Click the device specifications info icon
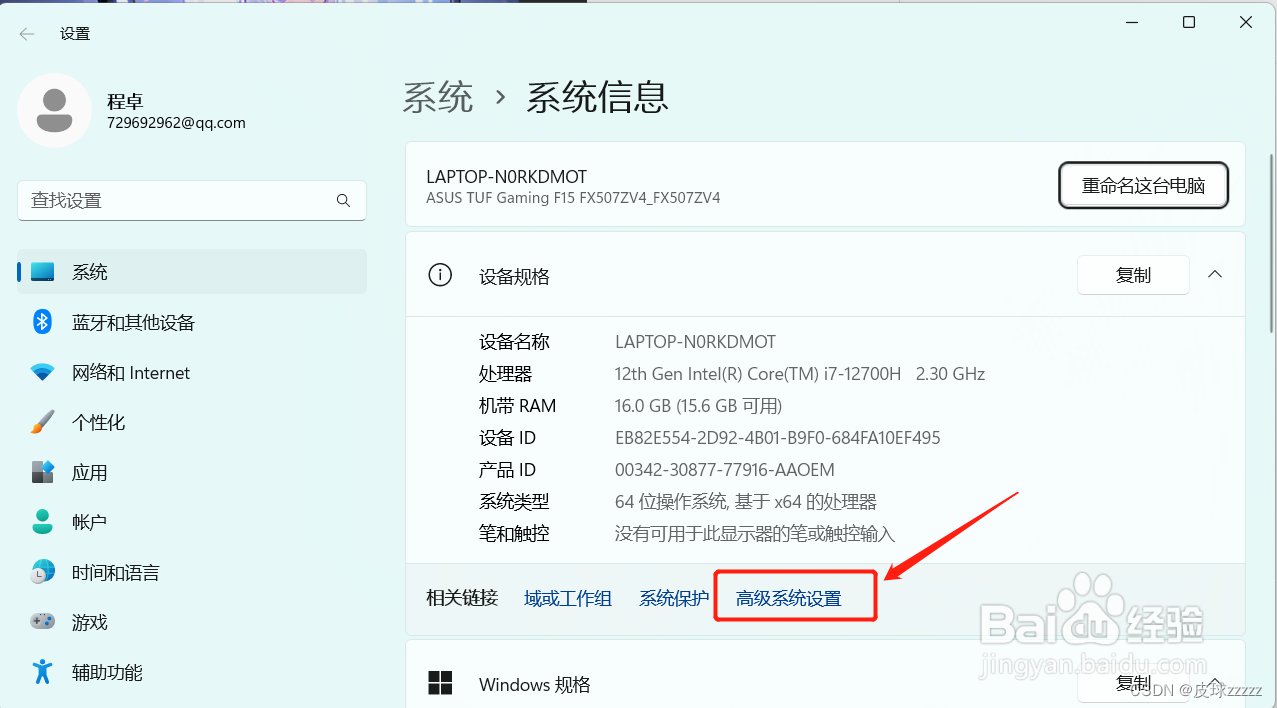 [x=440, y=275]
